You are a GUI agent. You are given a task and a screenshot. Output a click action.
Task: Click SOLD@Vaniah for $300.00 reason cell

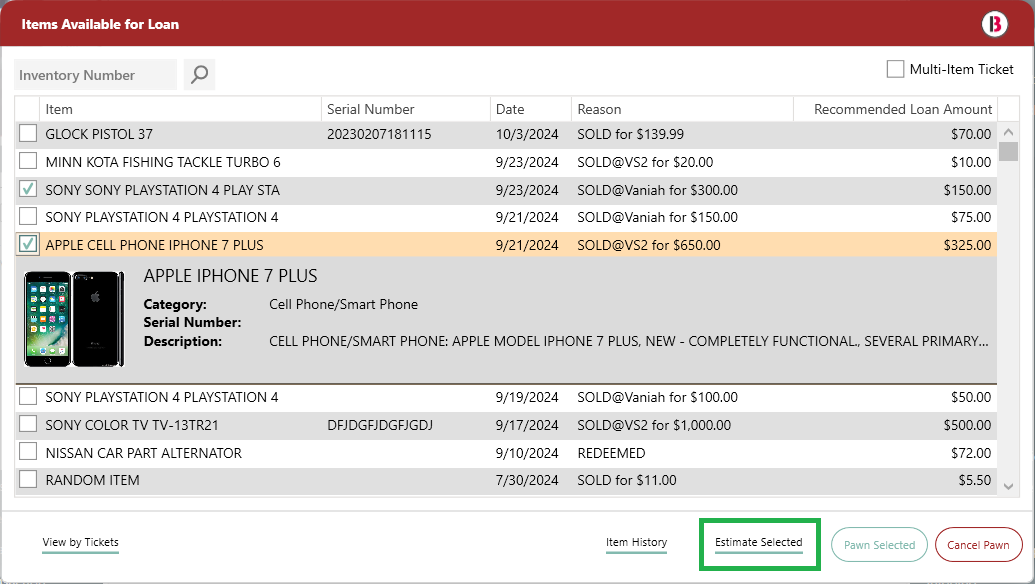657,190
